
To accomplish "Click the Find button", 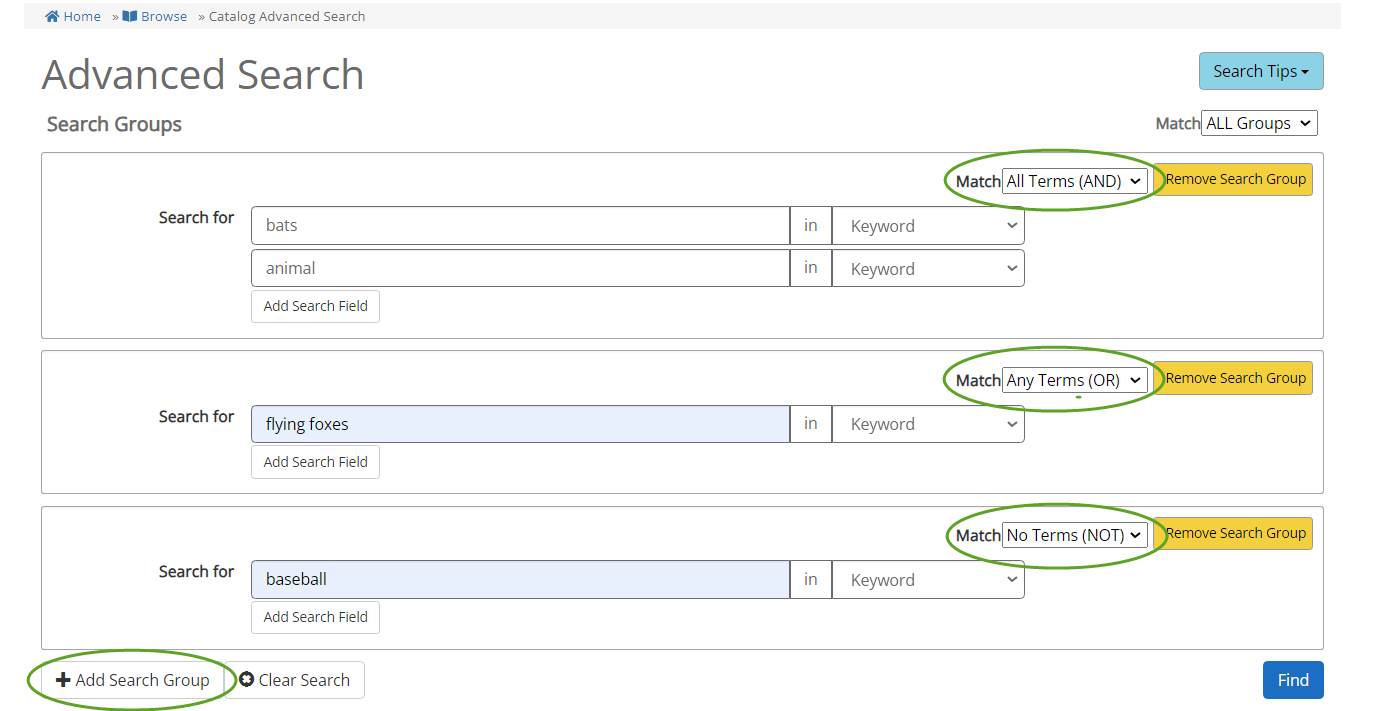I will 1292,680.
